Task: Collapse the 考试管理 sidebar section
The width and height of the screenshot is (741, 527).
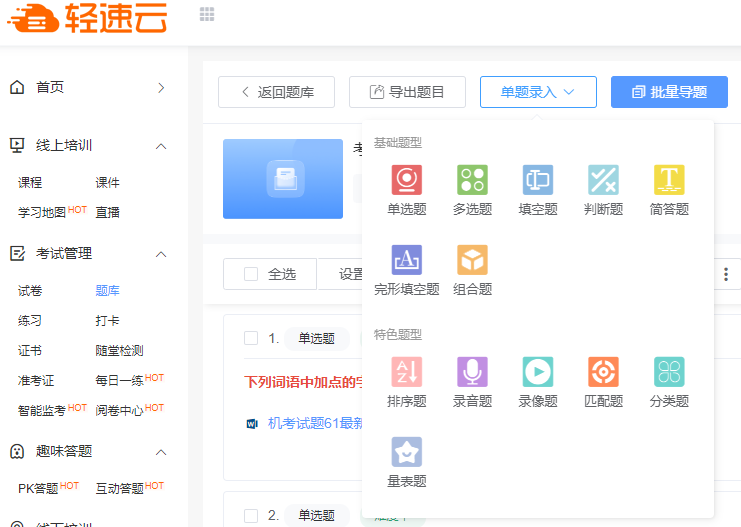Action: (x=161, y=254)
